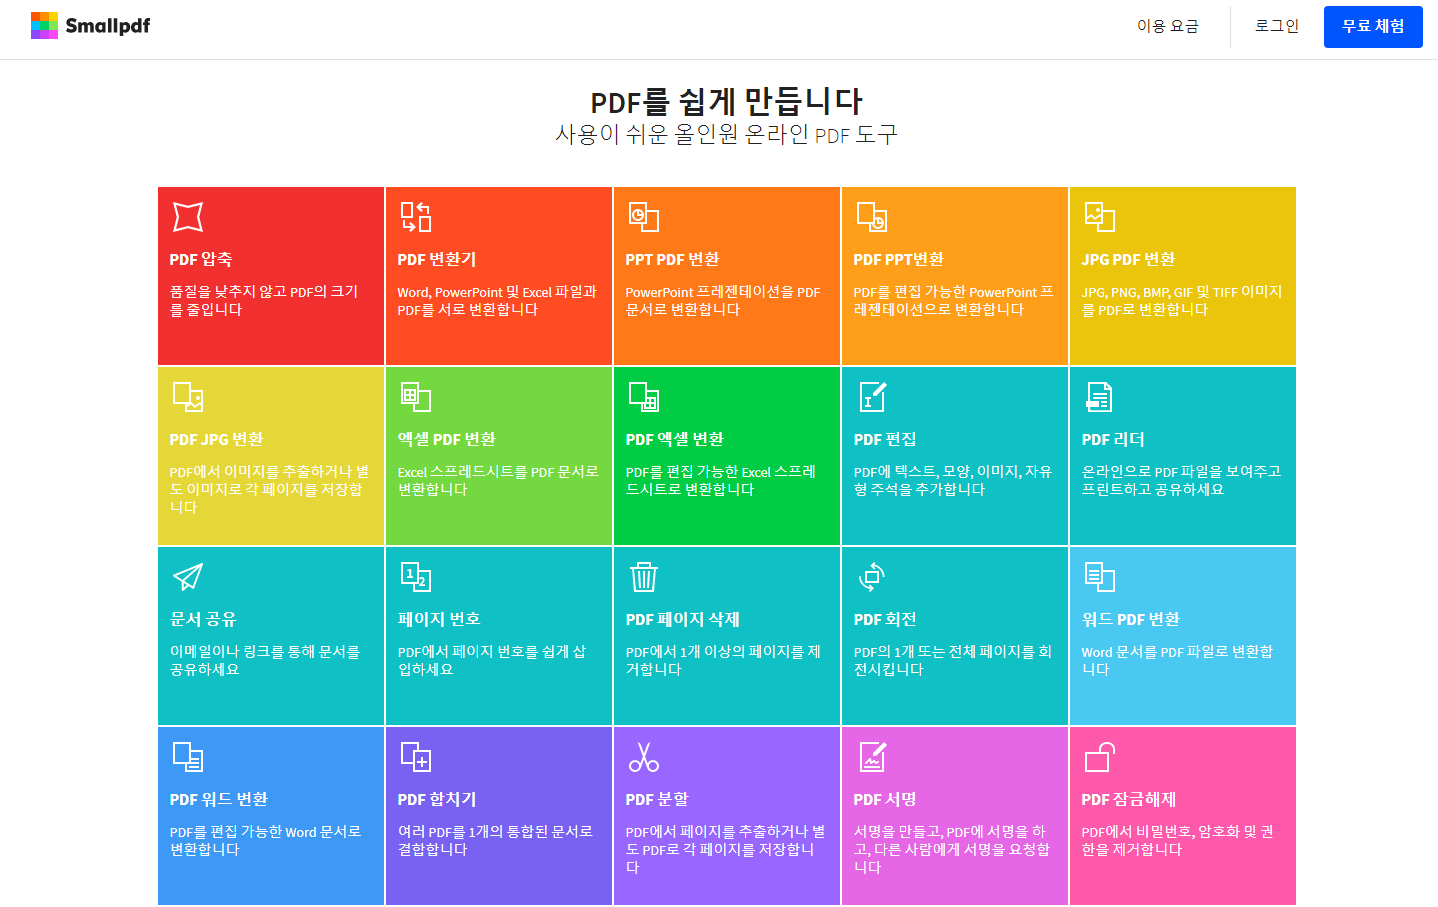Open the PDF 합치기 title
This screenshot has height=907, width=1438.
(x=437, y=800)
